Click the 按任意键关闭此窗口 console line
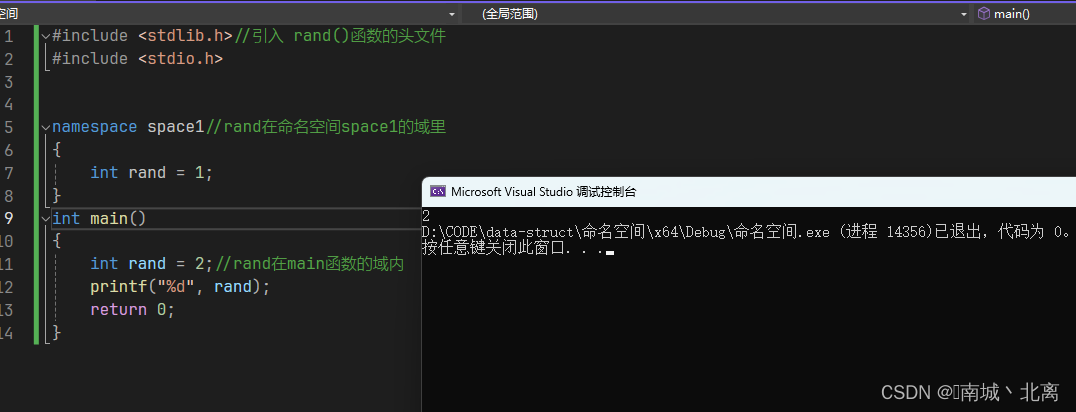1076x412 pixels. pos(517,249)
